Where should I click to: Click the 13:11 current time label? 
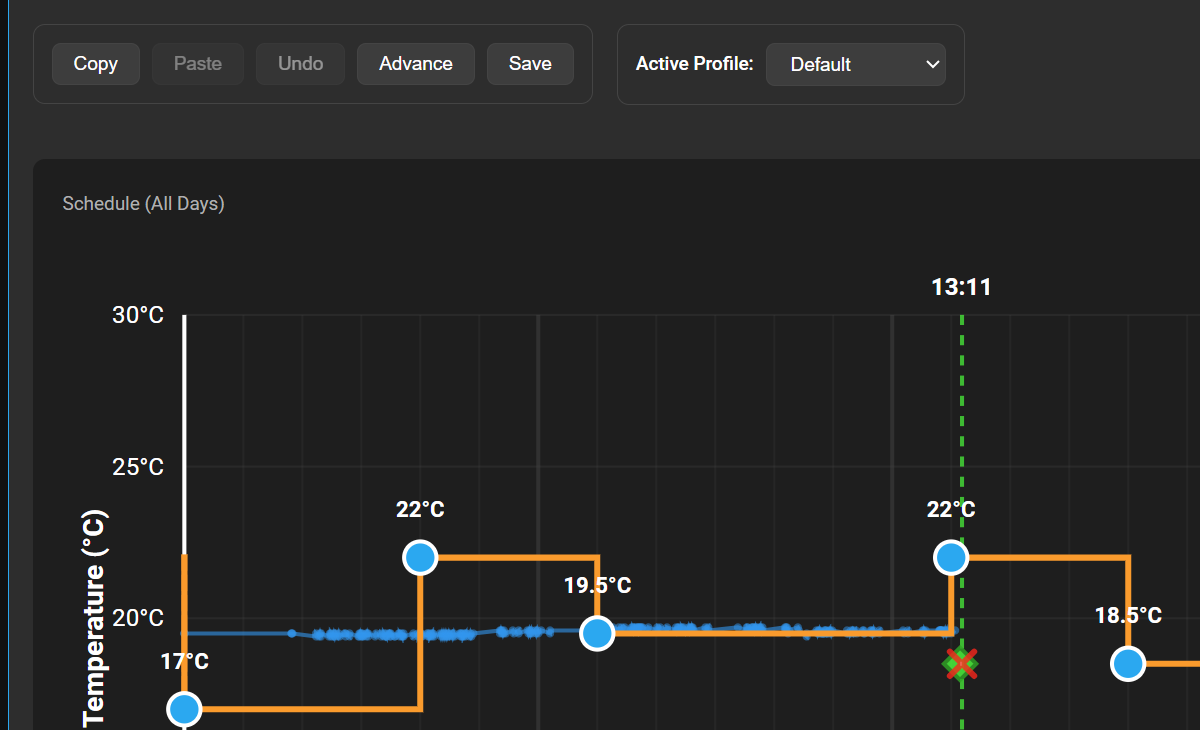[x=961, y=287]
